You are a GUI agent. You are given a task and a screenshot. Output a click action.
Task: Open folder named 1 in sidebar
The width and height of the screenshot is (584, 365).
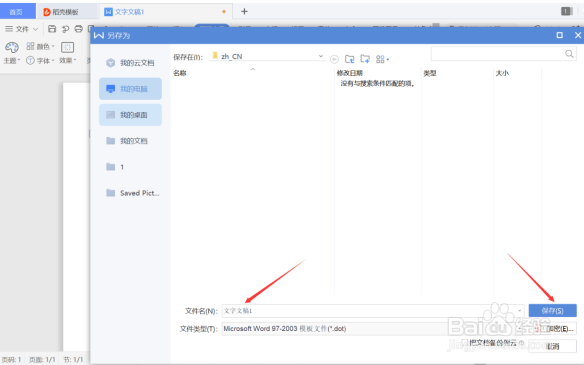(130, 167)
